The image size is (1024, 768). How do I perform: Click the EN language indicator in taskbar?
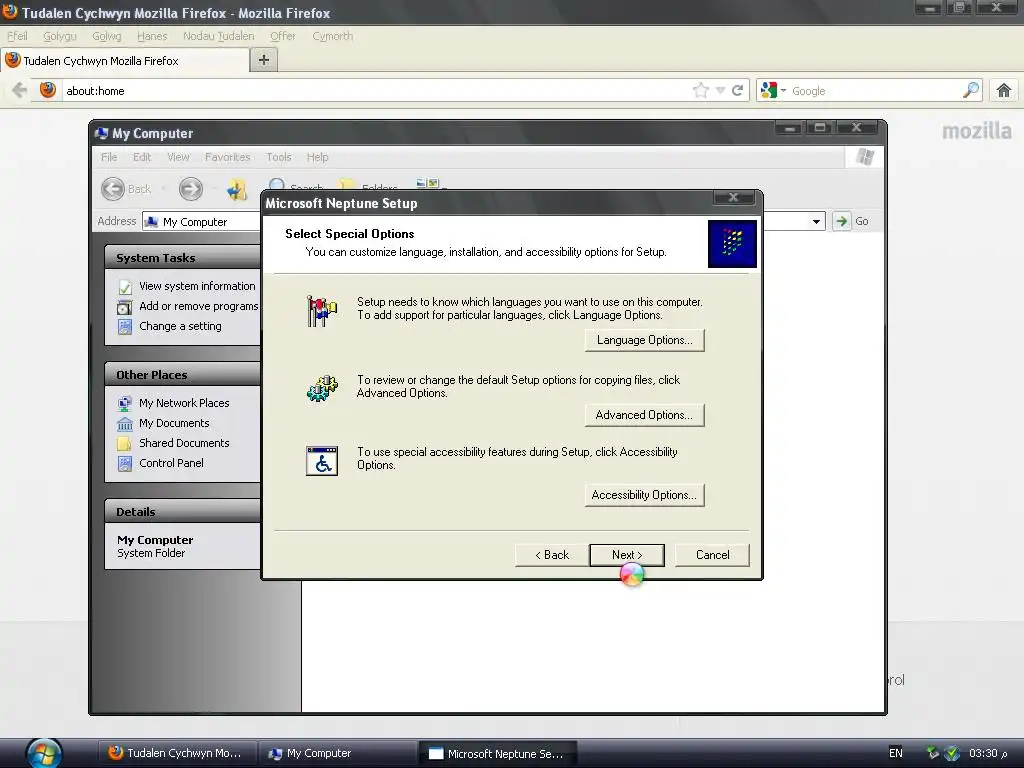click(896, 753)
